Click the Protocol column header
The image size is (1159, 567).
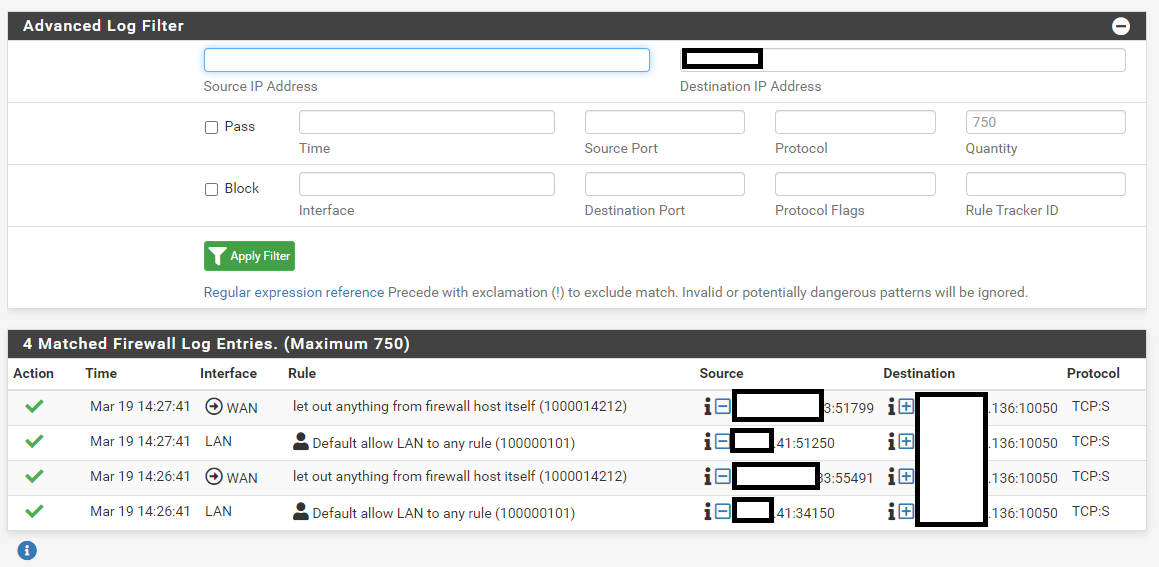pyautogui.click(x=1093, y=373)
